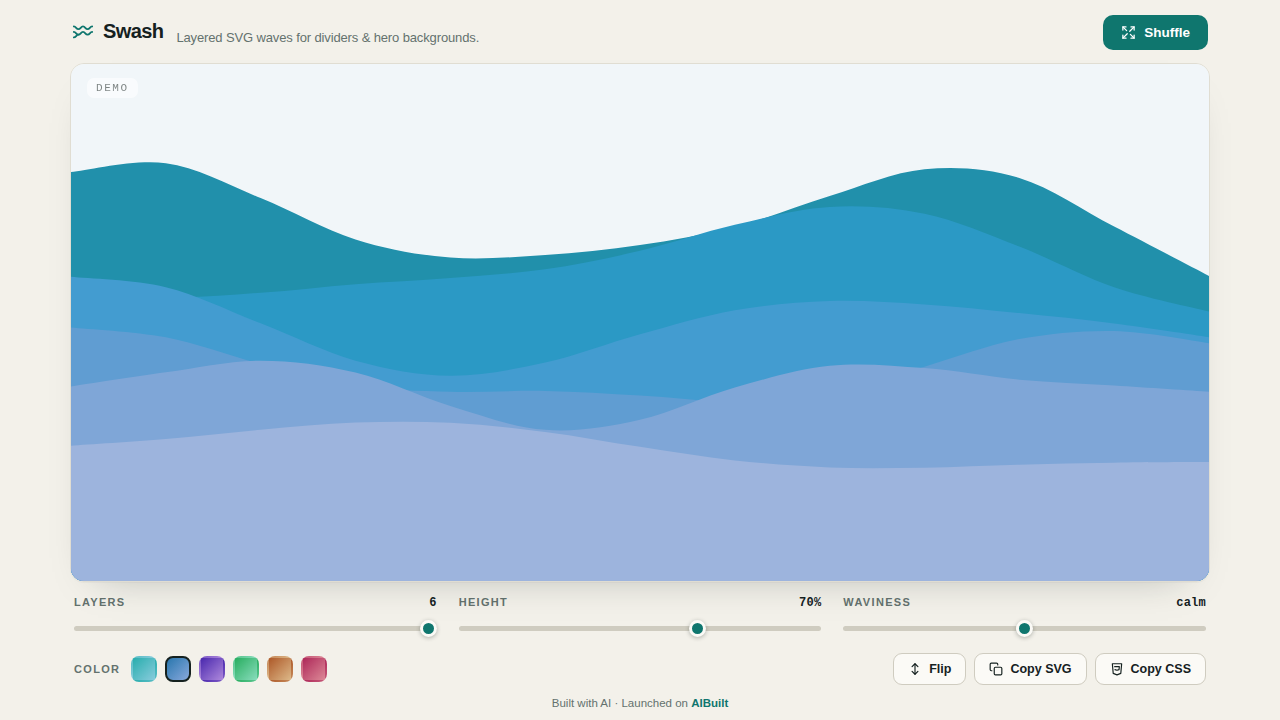
Task: Click the Swash wave logo icon
Action: (x=83, y=32)
